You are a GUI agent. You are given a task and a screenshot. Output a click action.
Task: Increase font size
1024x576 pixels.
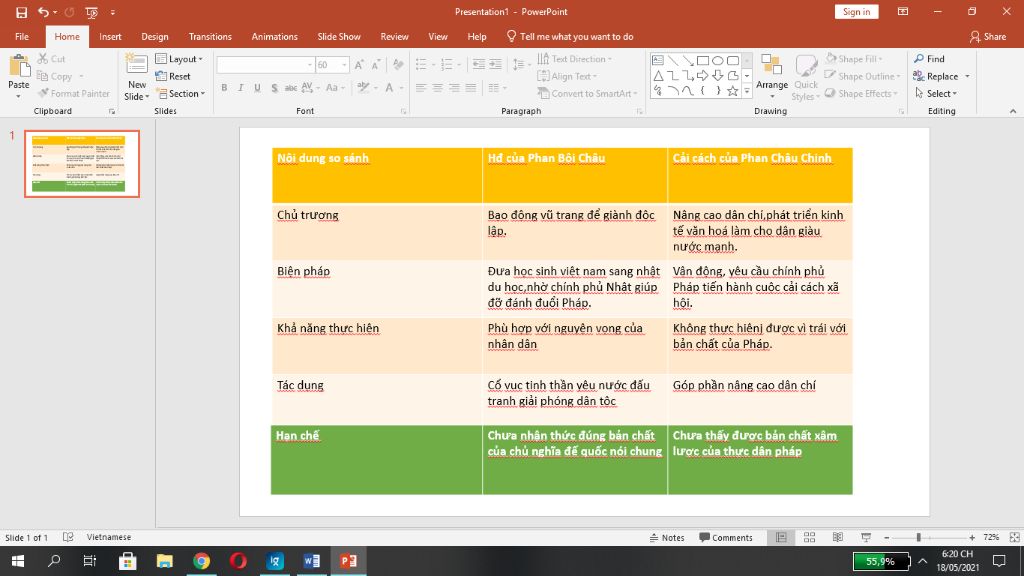pyautogui.click(x=359, y=65)
